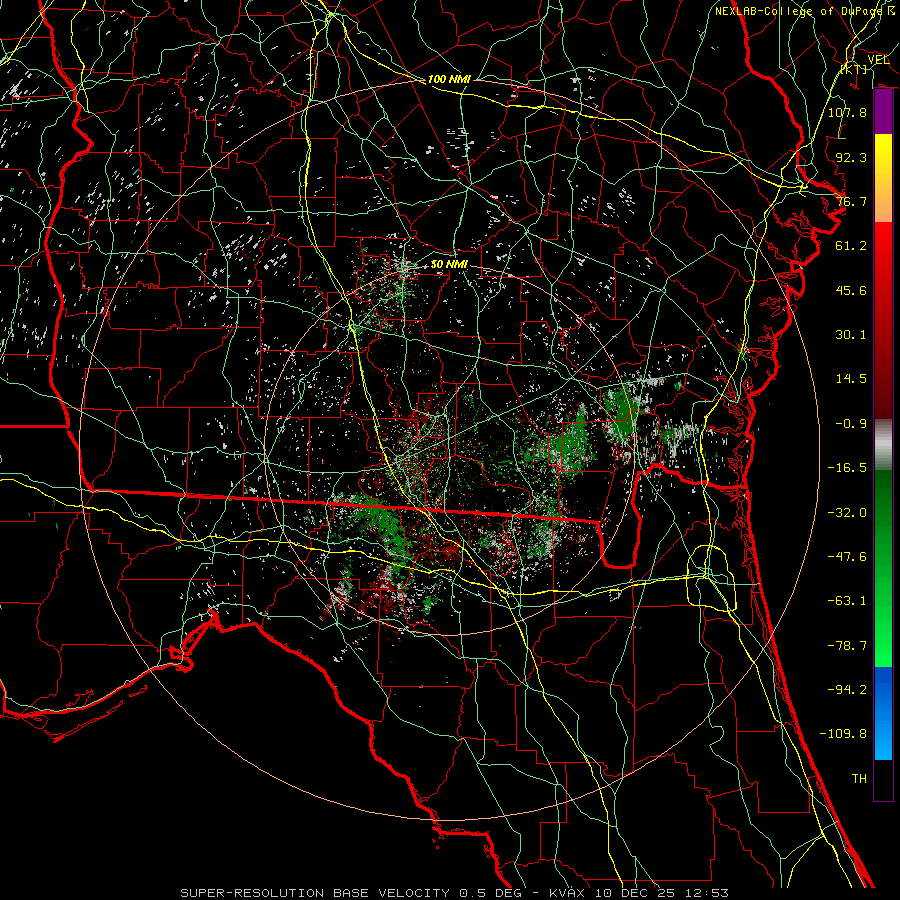Image resolution: width=900 pixels, height=900 pixels.
Task: Click the 92.3 velocity scale value
Action: 851,157
